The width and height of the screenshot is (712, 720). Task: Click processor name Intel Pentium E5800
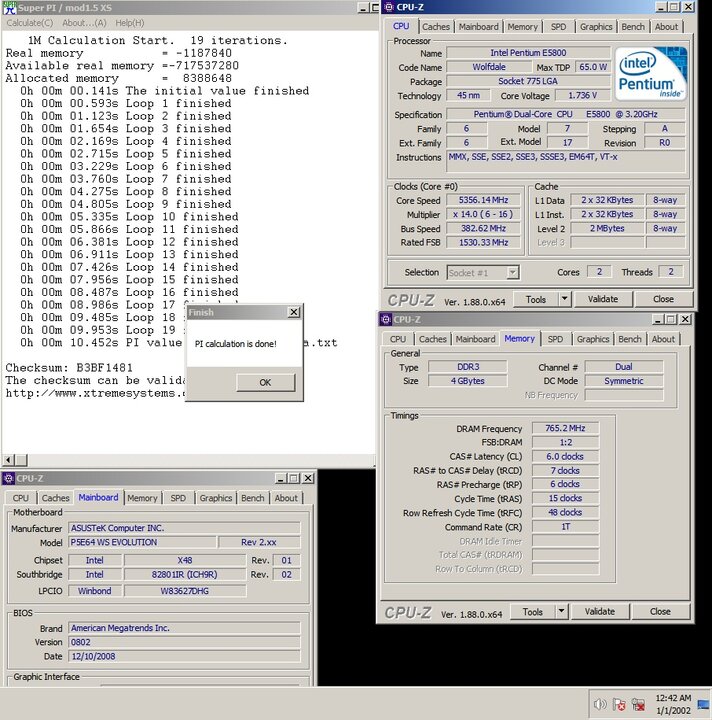(x=528, y=53)
